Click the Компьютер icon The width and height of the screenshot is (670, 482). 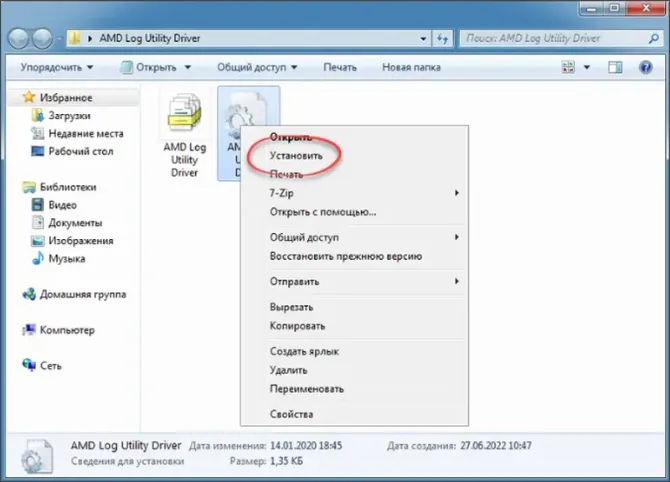point(29,330)
